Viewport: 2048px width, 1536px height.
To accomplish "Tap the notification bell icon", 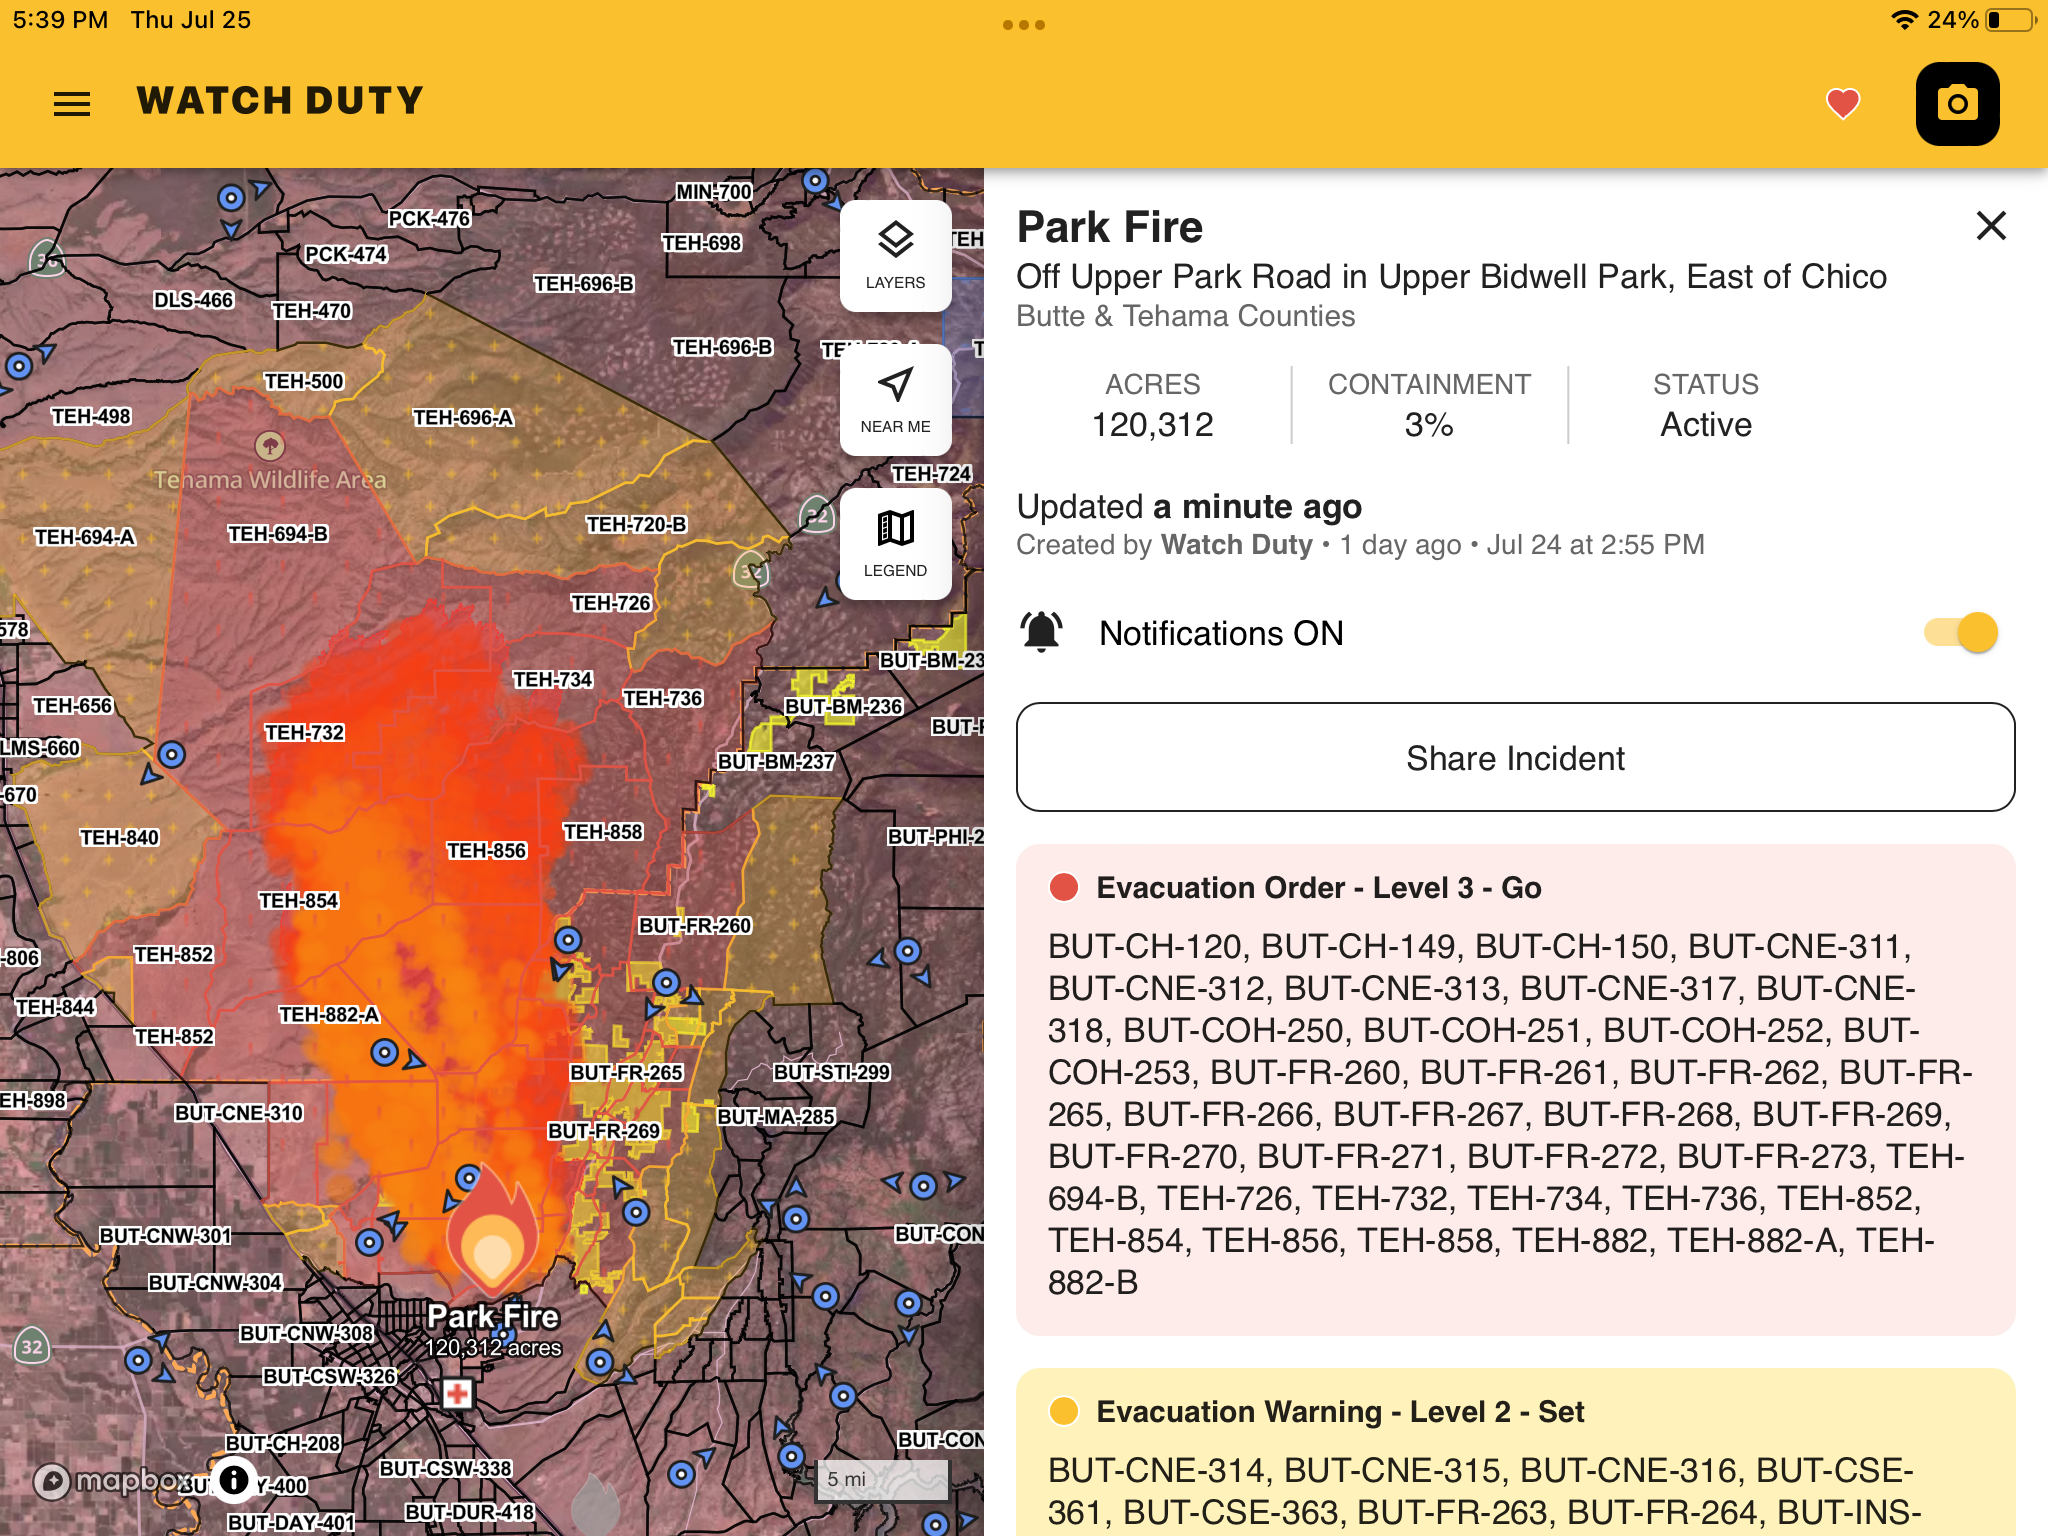I will point(1041,632).
